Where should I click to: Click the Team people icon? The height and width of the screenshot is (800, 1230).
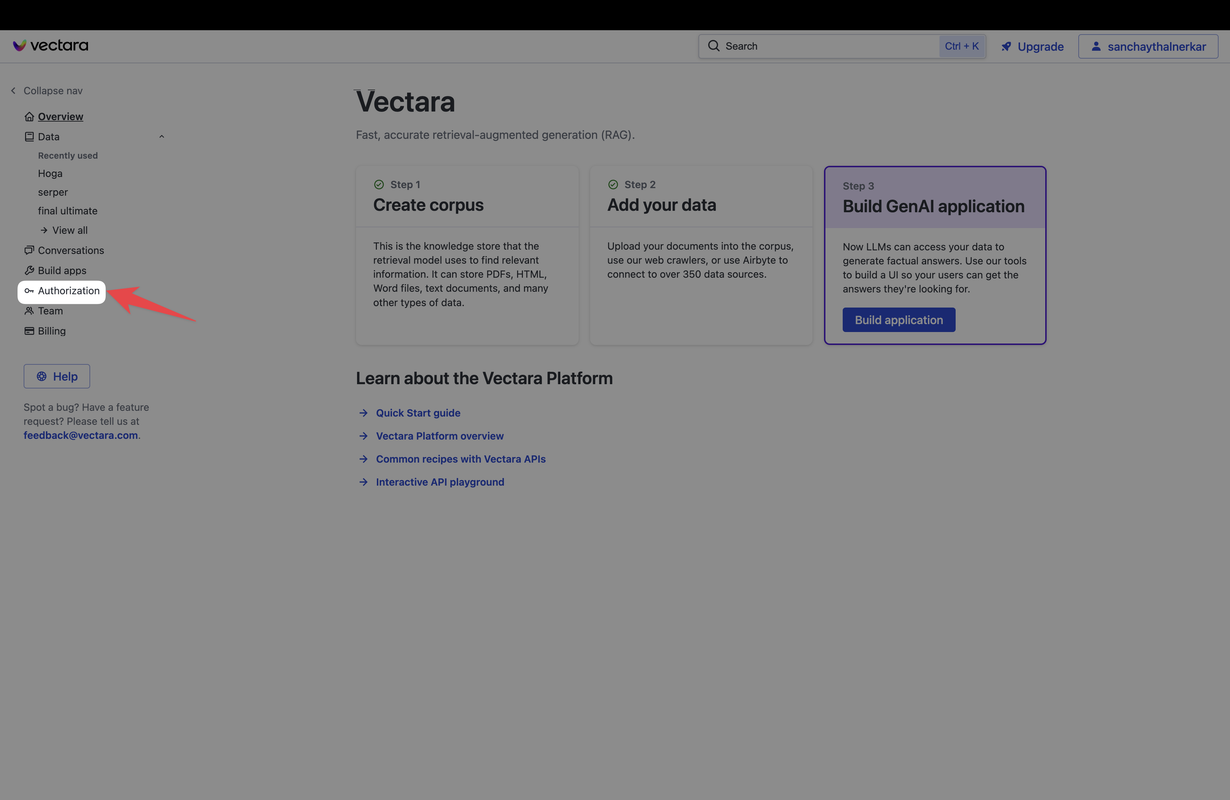pyautogui.click(x=29, y=311)
